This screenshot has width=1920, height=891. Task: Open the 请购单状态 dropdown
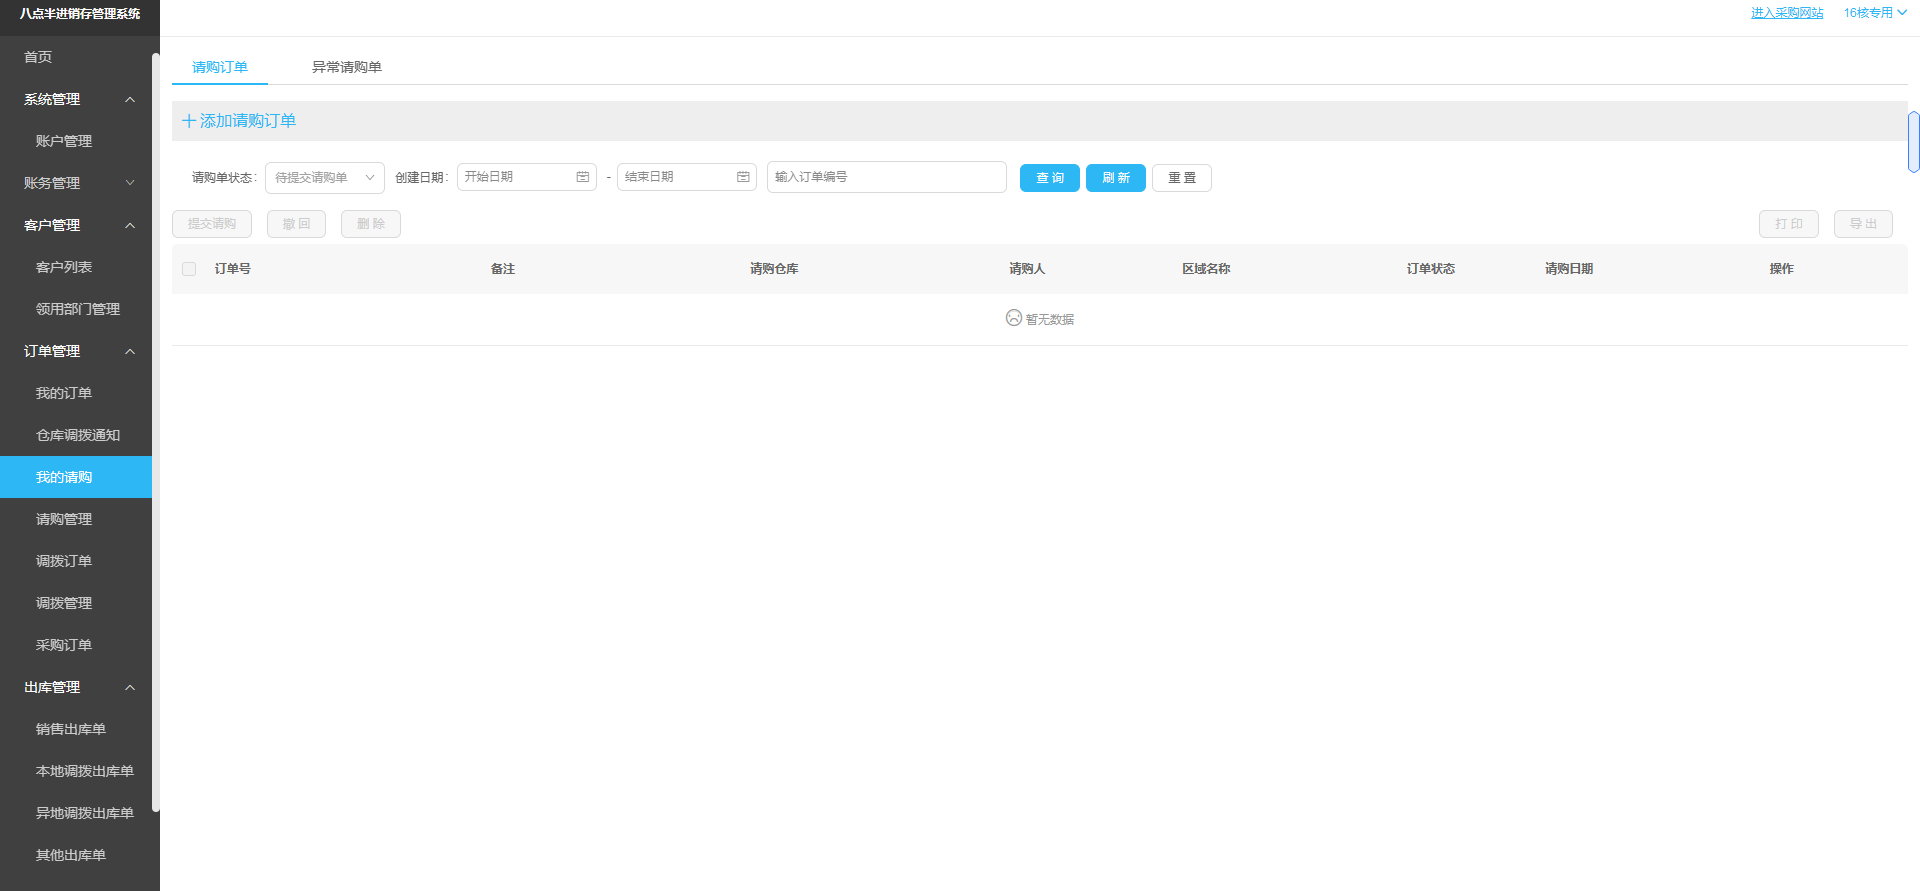(x=325, y=177)
